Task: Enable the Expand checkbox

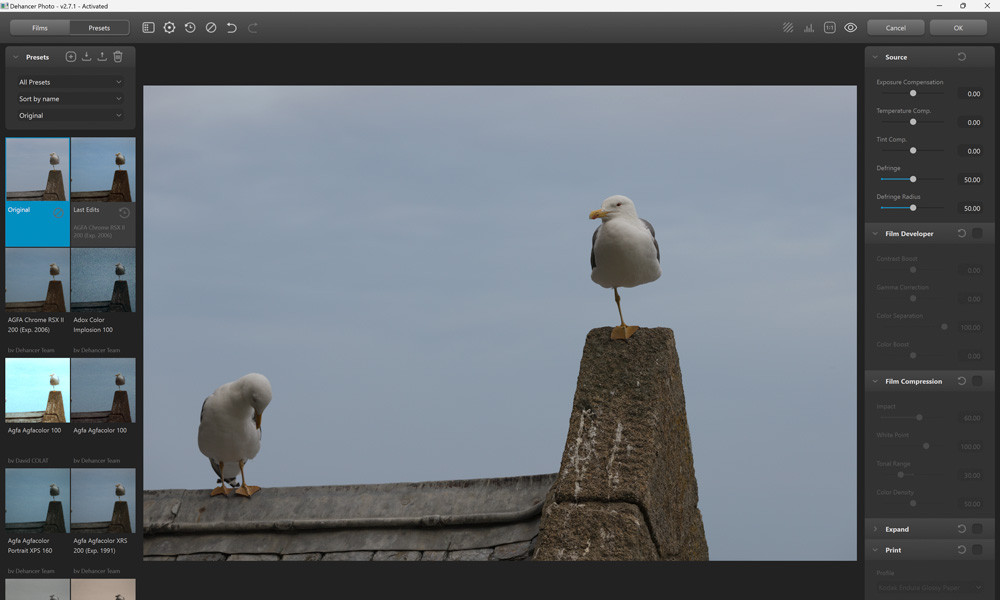Action: (977, 529)
